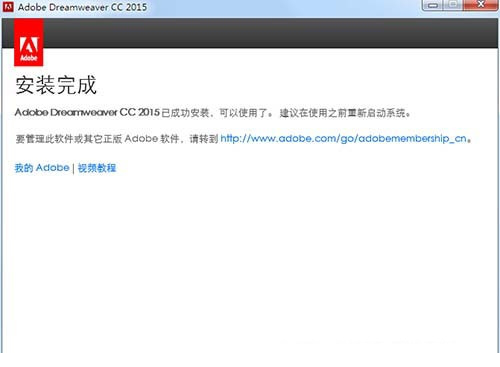Click the maximize window button

pos(453,5)
